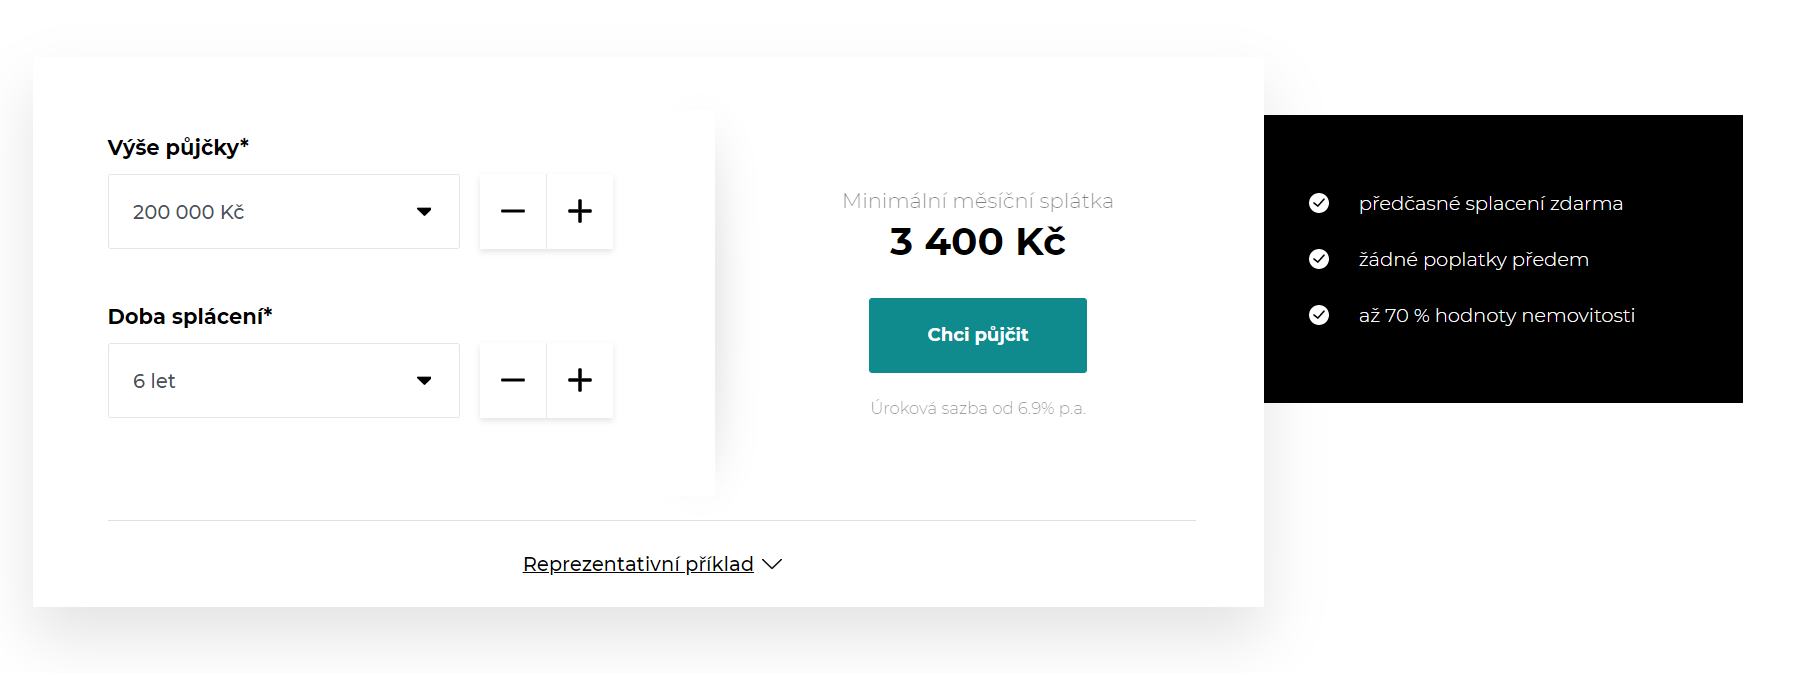Expand chevron next to Reprezentativní příklad
The image size is (1793, 673).
772,564
